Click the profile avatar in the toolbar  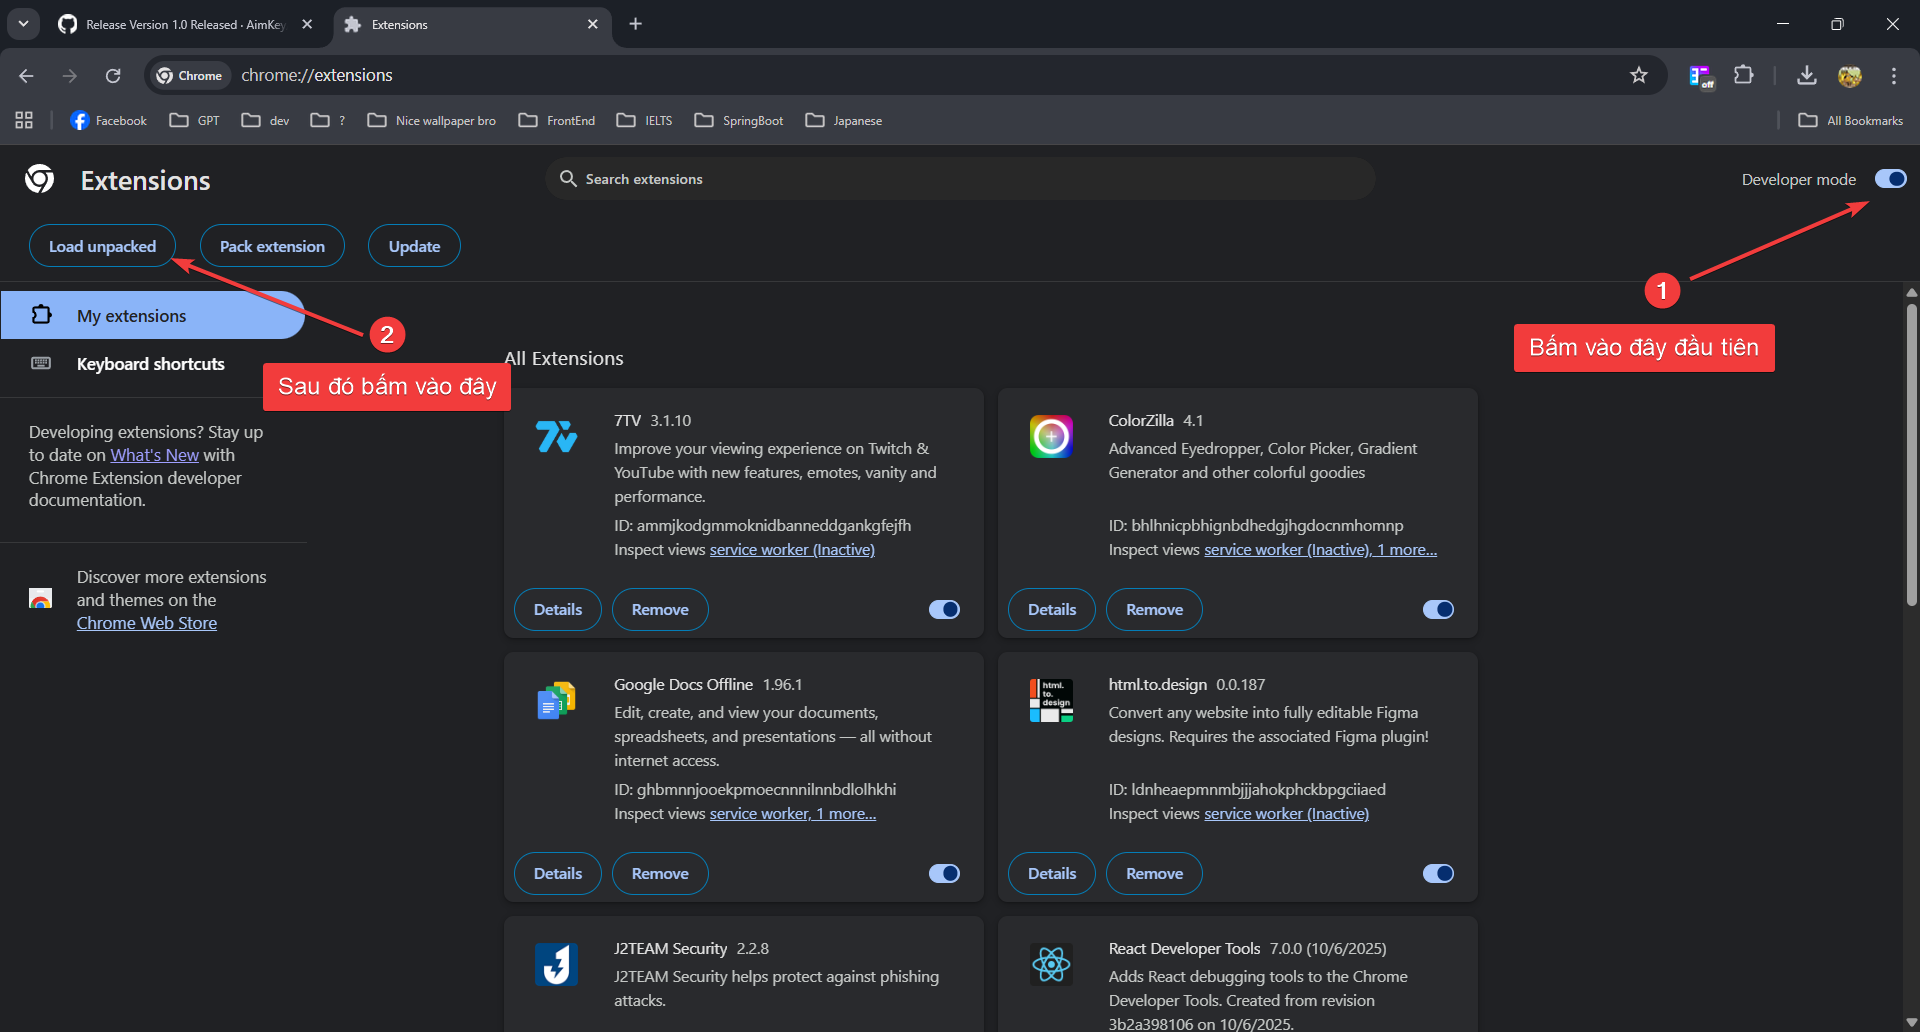[x=1851, y=75]
